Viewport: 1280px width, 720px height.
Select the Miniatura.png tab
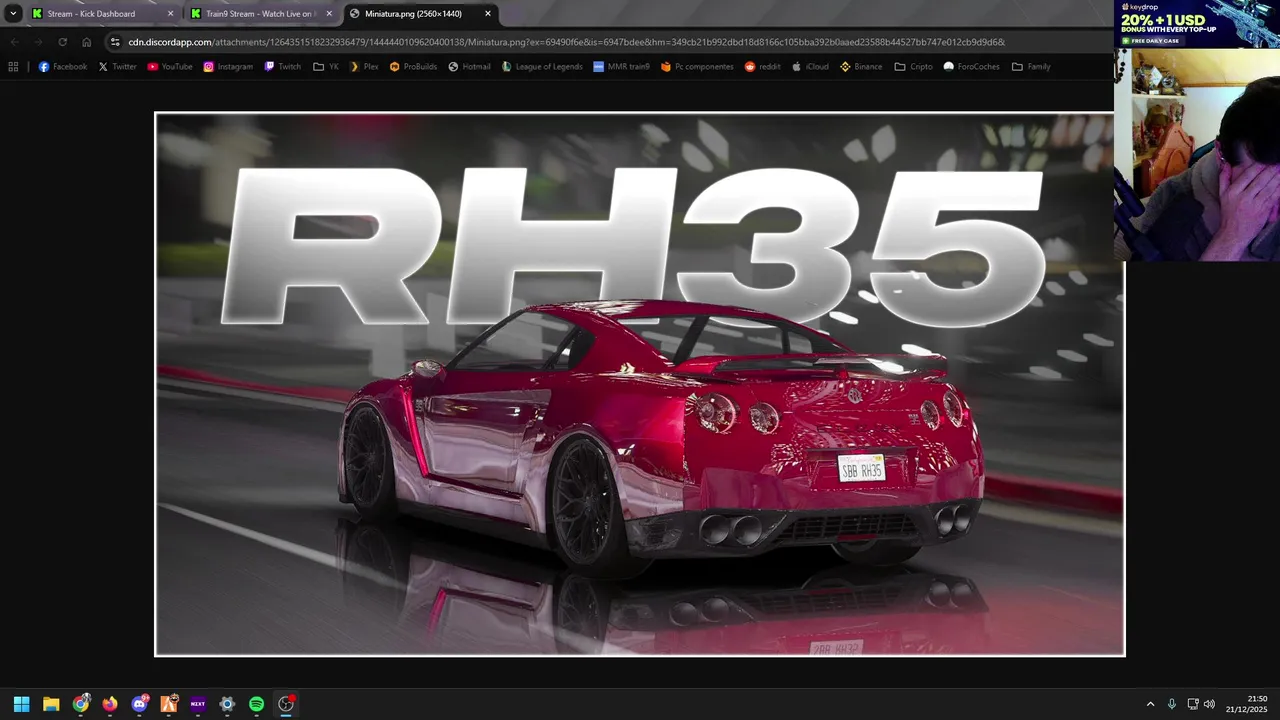tap(413, 14)
